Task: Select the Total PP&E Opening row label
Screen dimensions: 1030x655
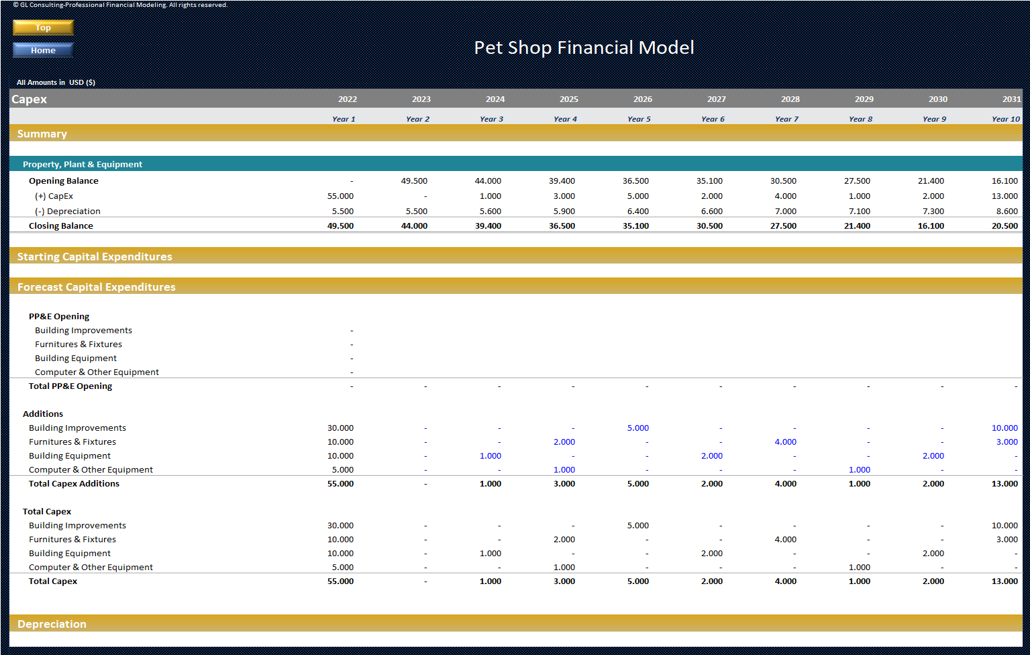Action: point(70,386)
